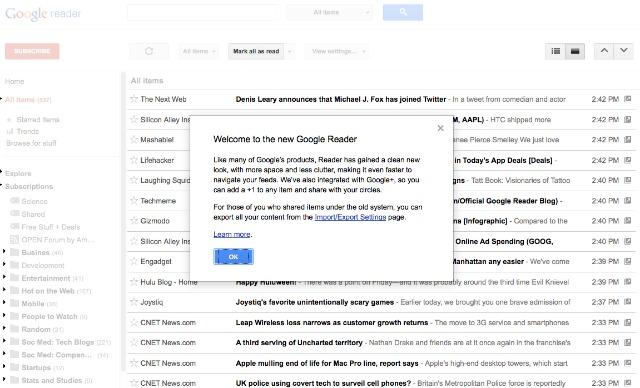Go to next item arrow

point(623,51)
